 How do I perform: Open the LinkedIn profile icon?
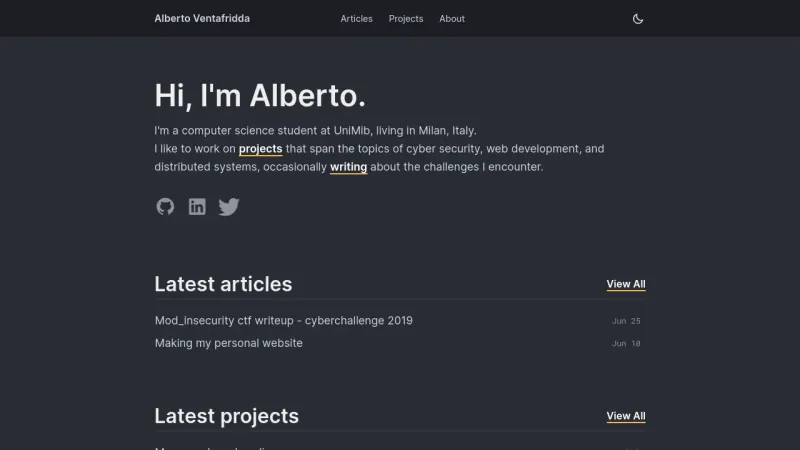point(197,207)
